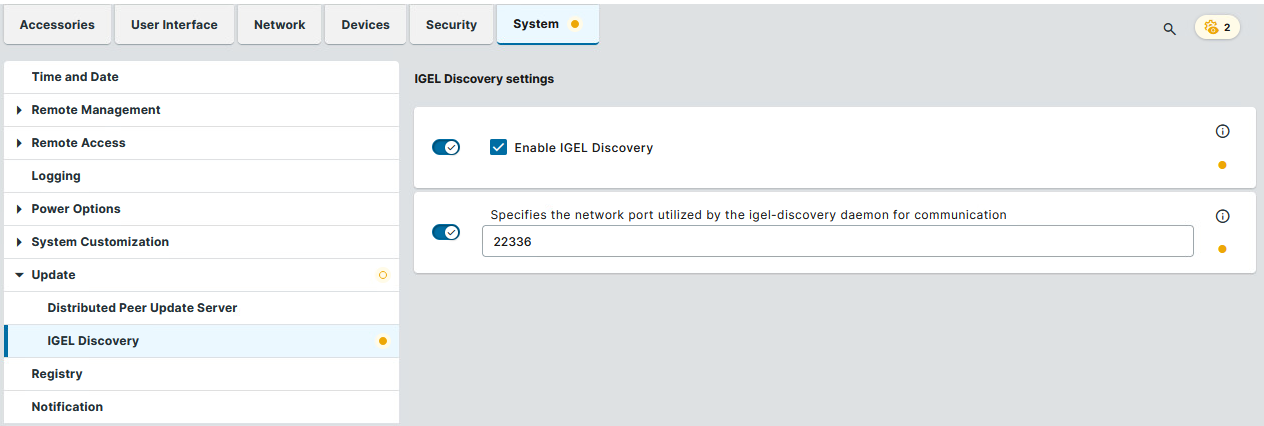
Task: Expand the Remote Management section
Action: tap(19, 110)
